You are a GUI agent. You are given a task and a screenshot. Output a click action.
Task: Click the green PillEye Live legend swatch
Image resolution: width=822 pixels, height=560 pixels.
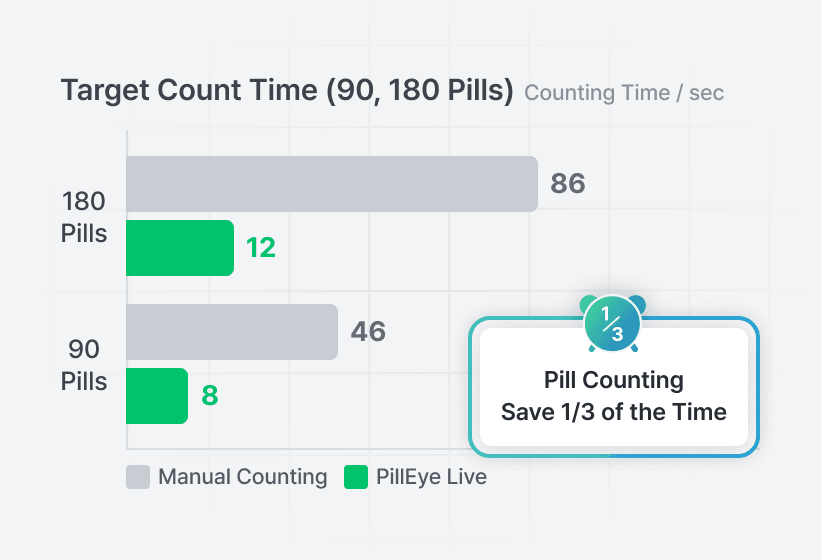pyautogui.click(x=355, y=477)
